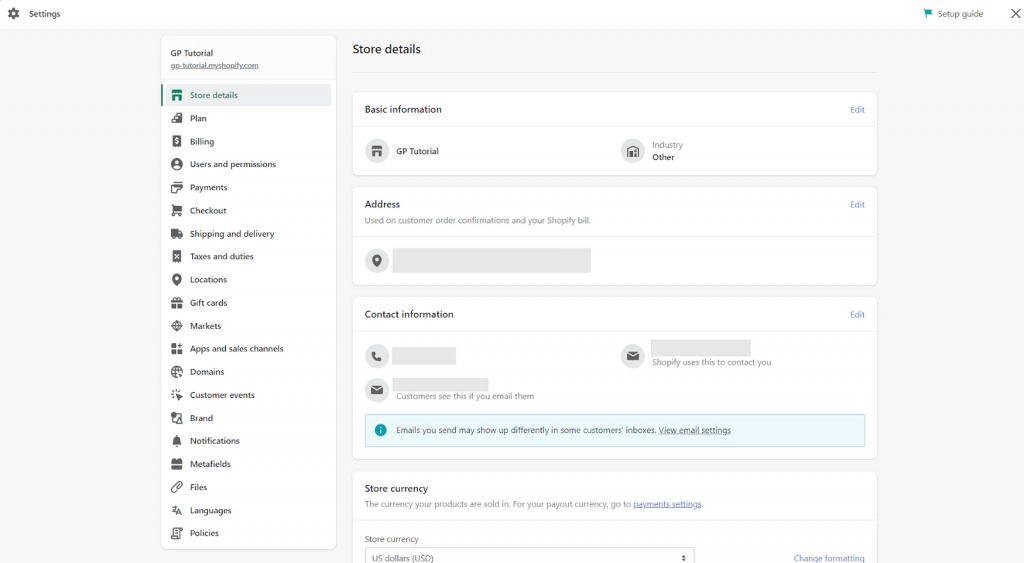Click the Checkout cart icon
1024x563 pixels.
pos(176,210)
